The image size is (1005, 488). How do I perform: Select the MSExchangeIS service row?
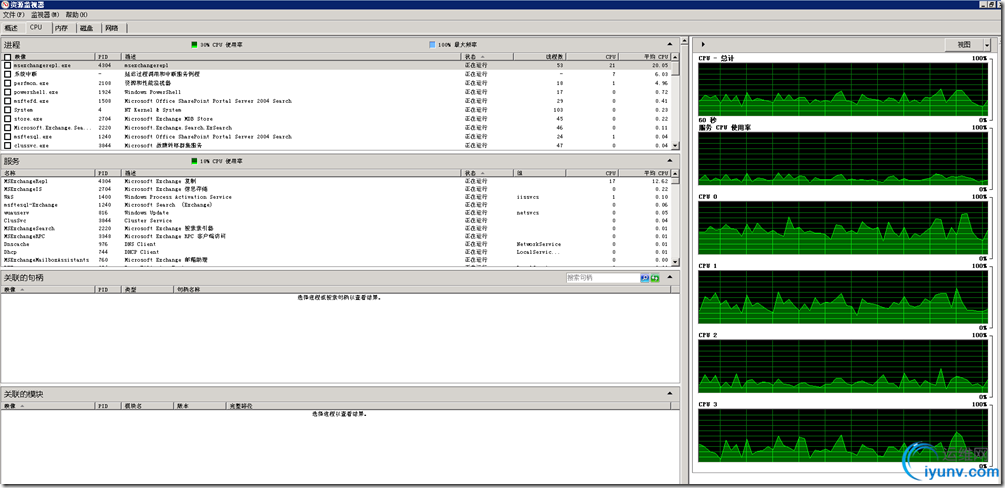pos(336,189)
